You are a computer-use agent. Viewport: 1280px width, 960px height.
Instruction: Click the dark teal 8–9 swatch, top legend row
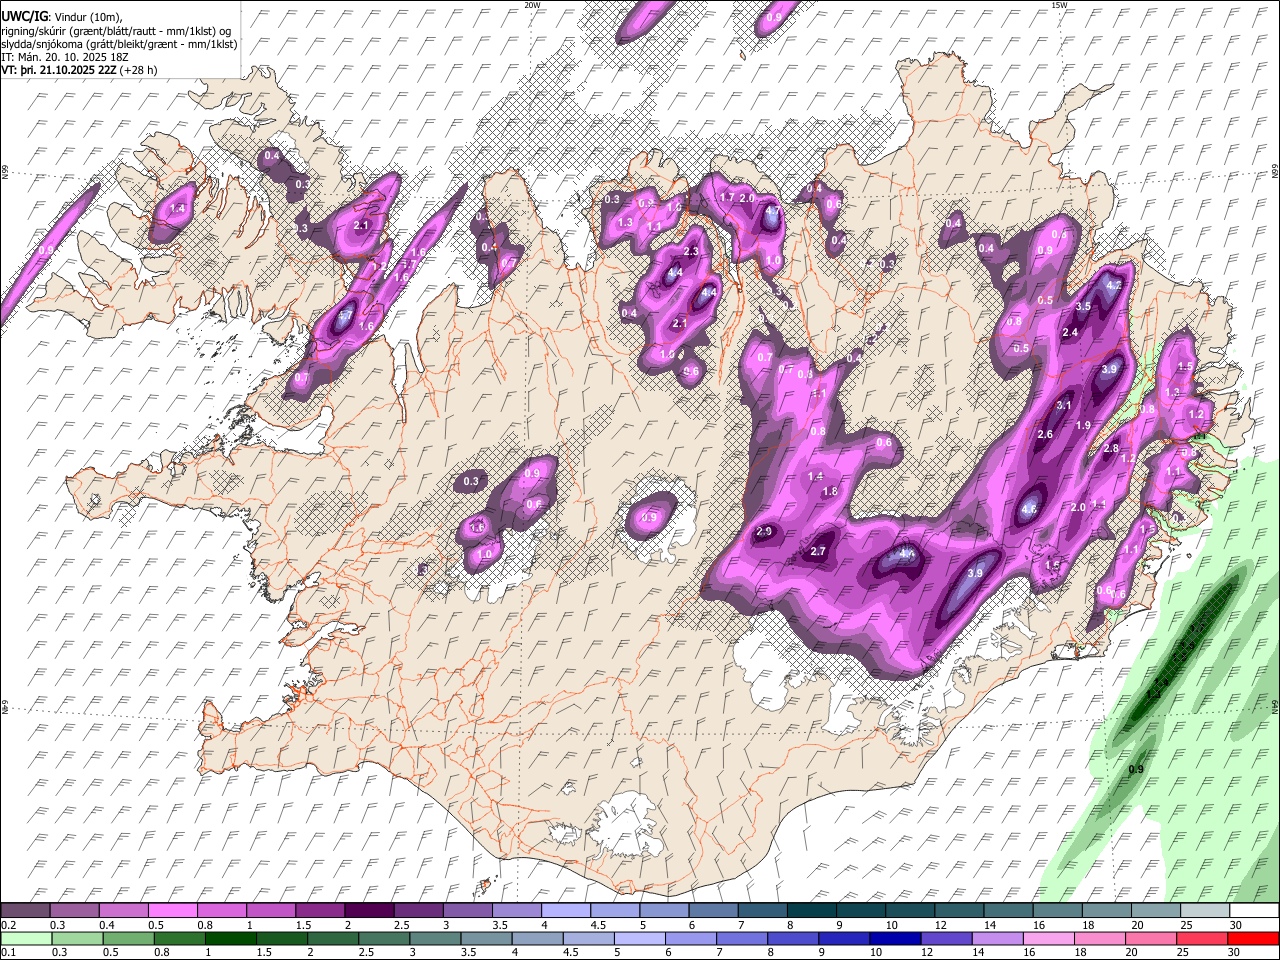(x=811, y=910)
